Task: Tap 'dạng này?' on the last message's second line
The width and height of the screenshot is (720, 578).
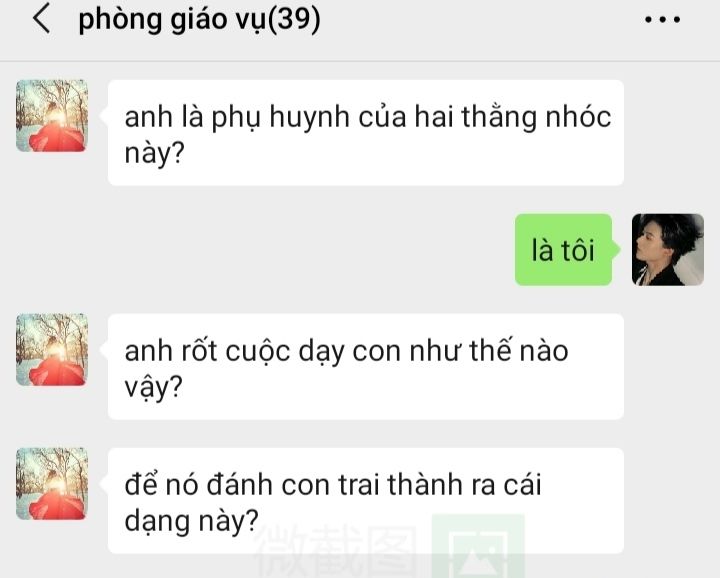Action: [191, 521]
